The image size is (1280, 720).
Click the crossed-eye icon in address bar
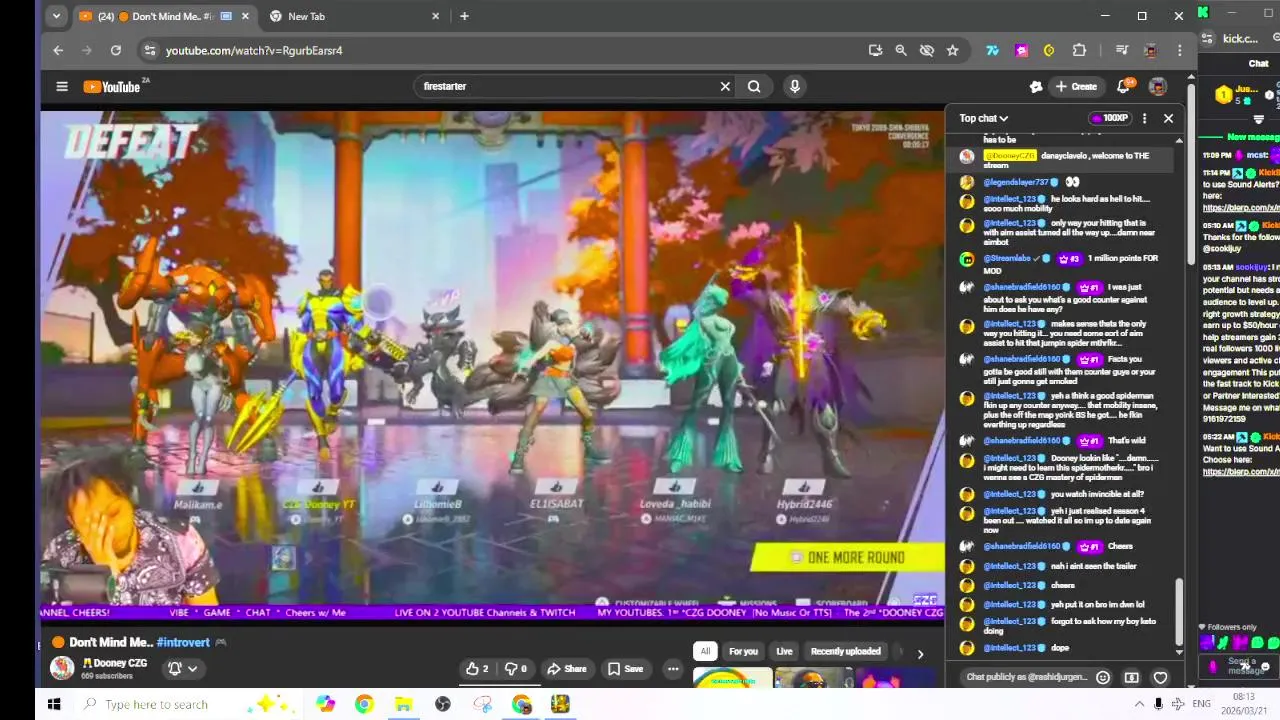pyautogui.click(x=927, y=50)
